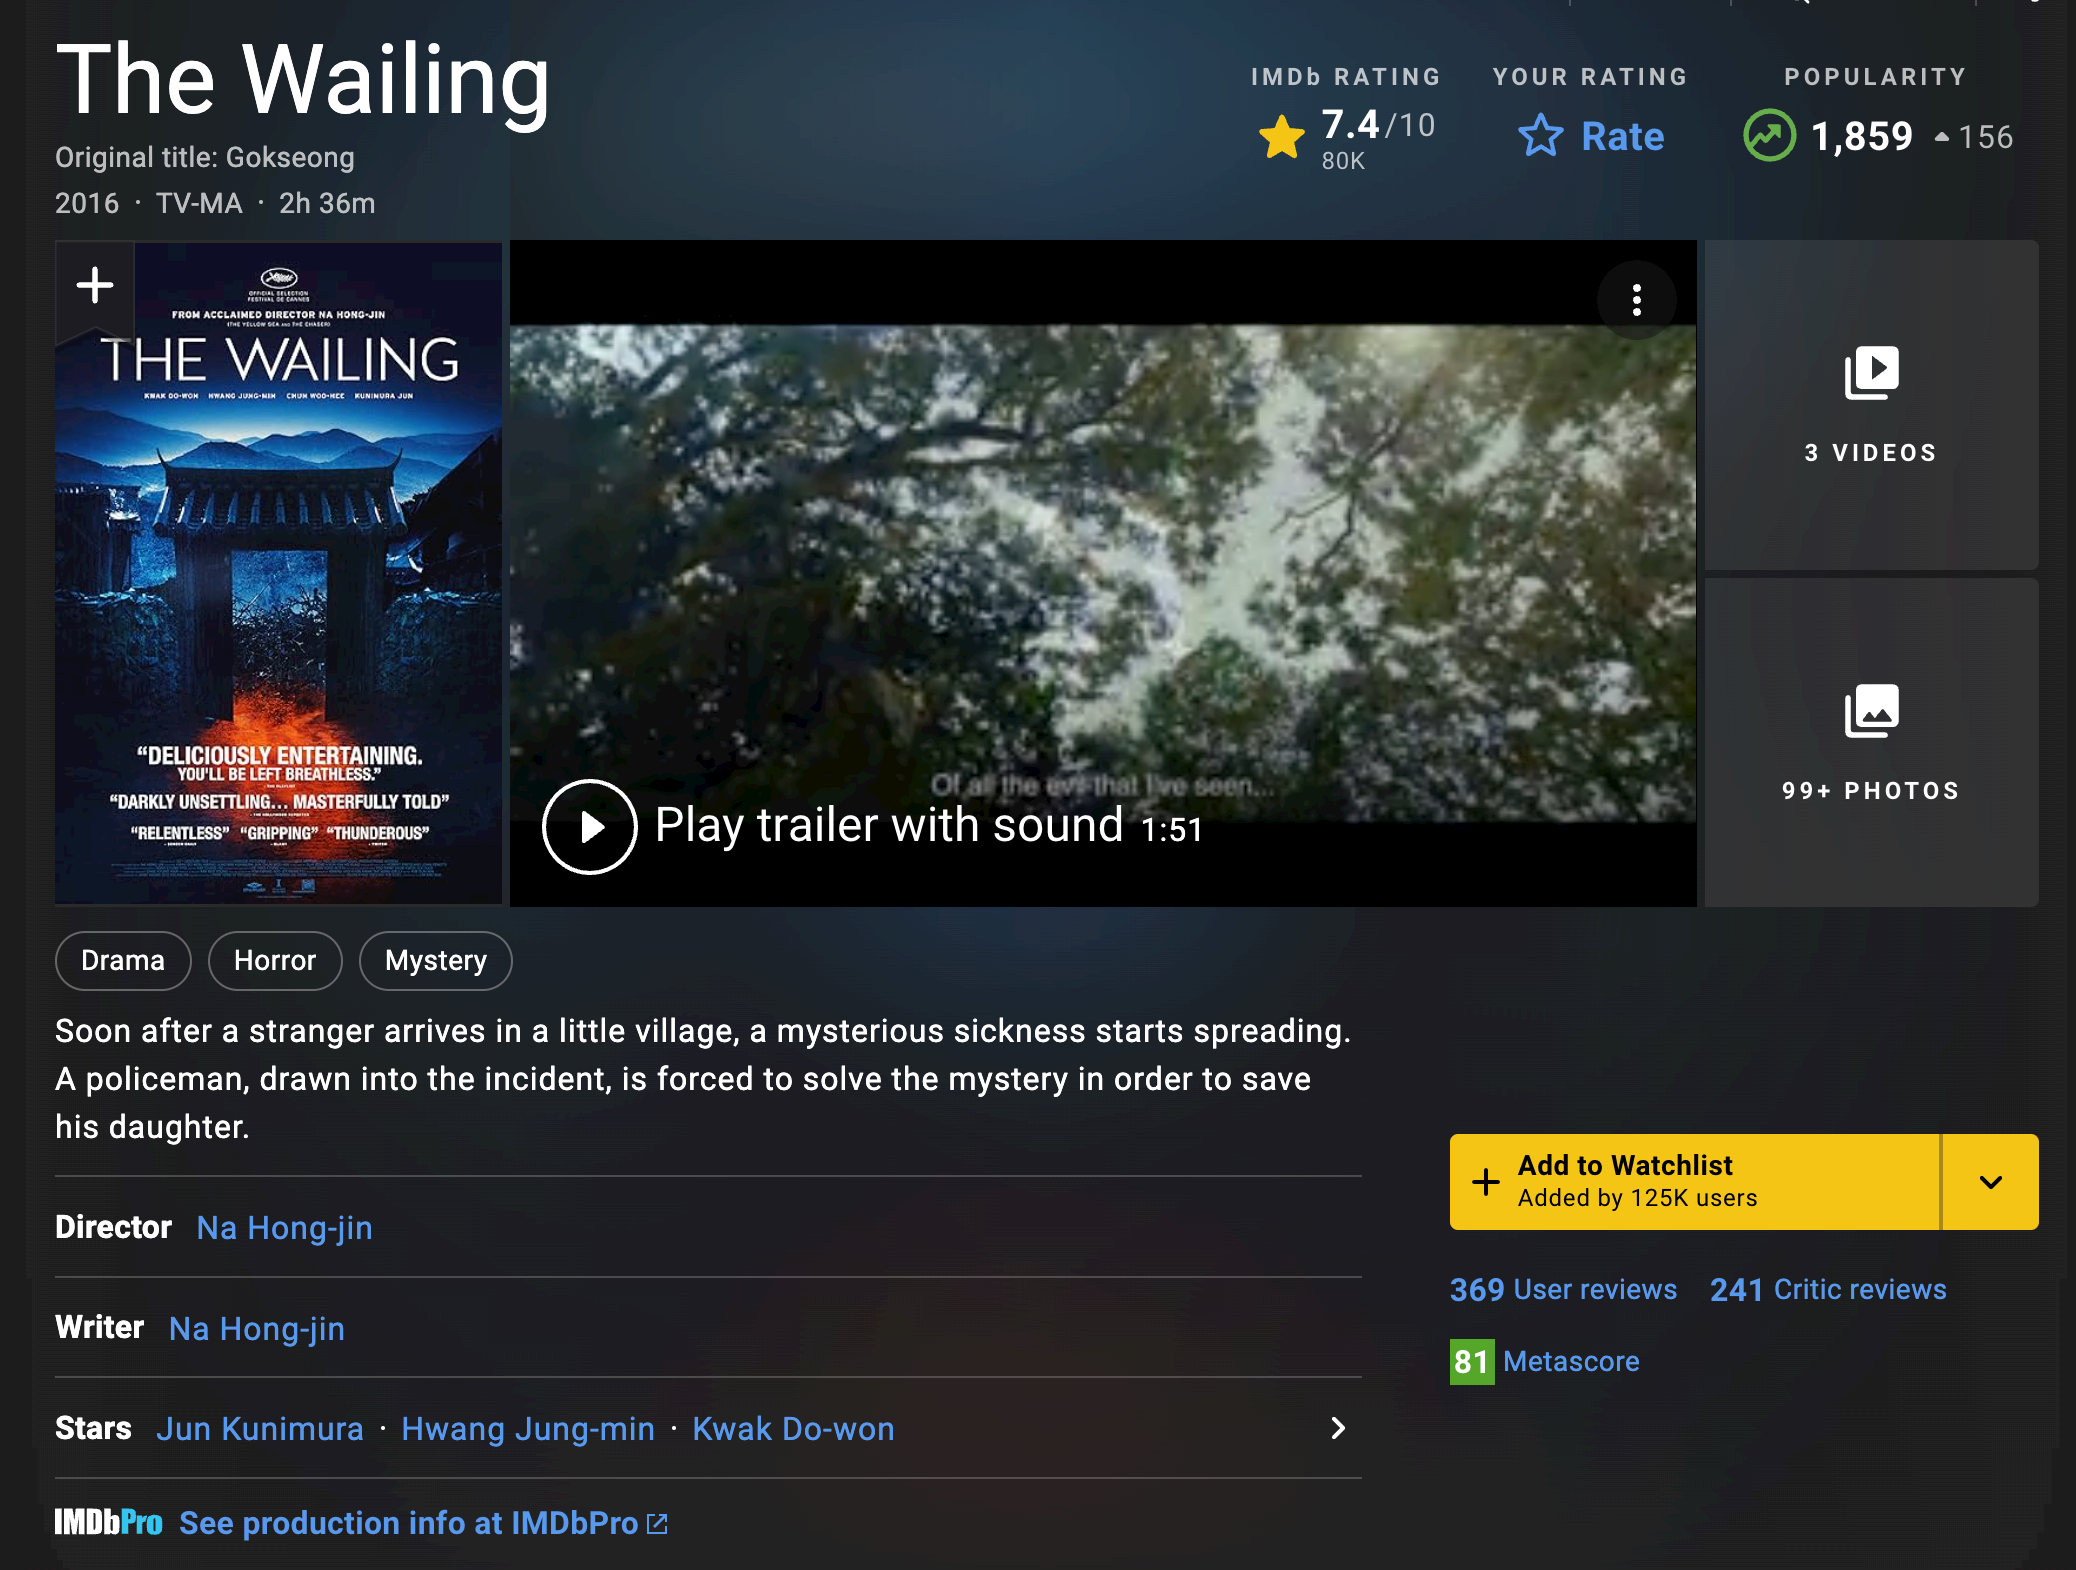The width and height of the screenshot is (2076, 1570).
Task: Open Jun Kunimura's profile link
Action: click(x=260, y=1429)
